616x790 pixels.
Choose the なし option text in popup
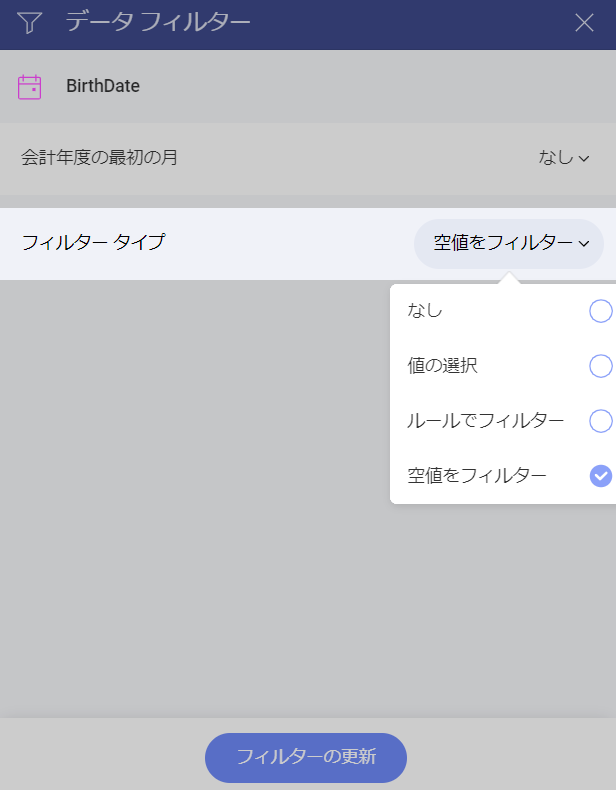pos(425,310)
